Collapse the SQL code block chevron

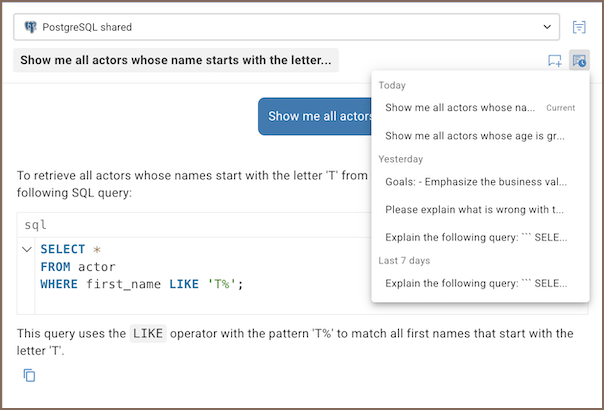pyautogui.click(x=27, y=249)
